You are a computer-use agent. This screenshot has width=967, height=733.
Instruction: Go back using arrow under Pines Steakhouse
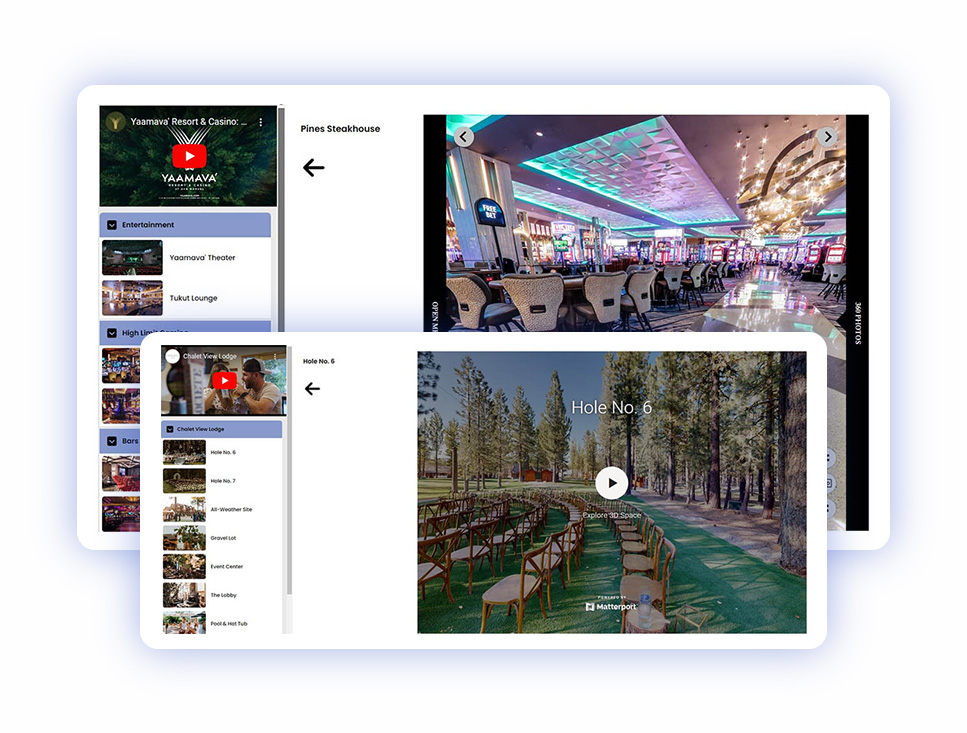pyautogui.click(x=313, y=168)
